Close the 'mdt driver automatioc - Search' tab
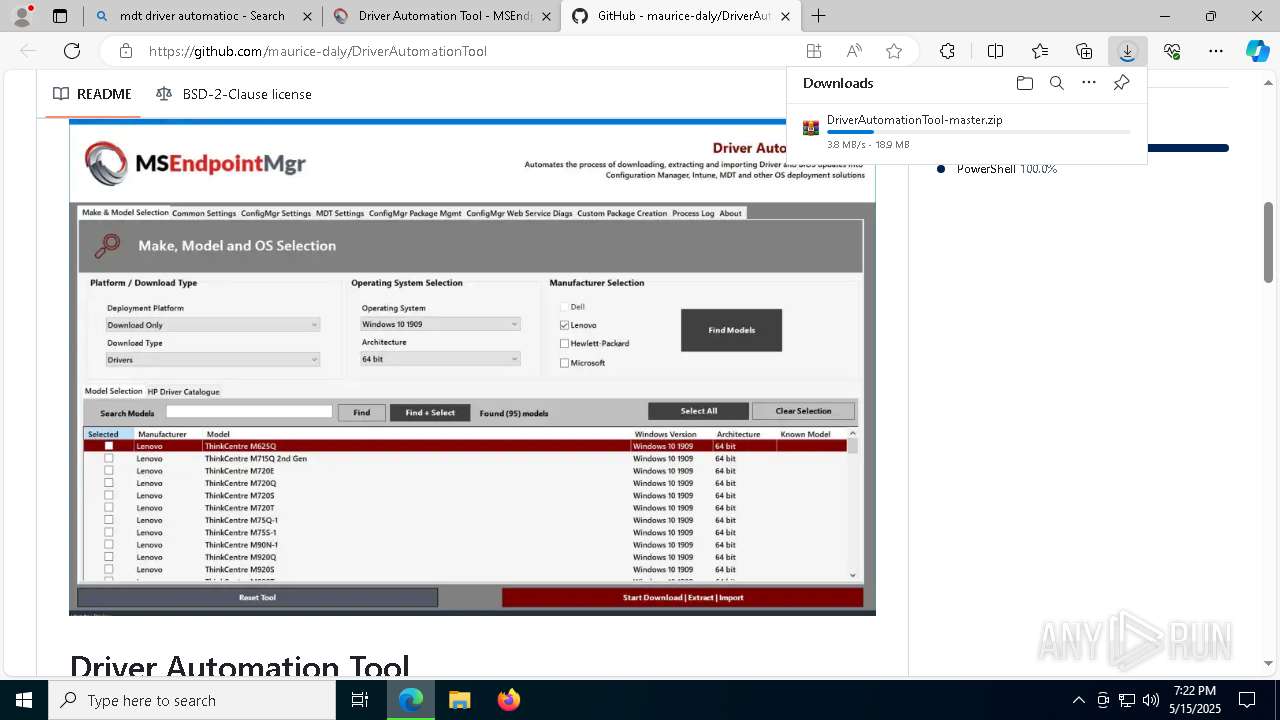 click(x=305, y=16)
